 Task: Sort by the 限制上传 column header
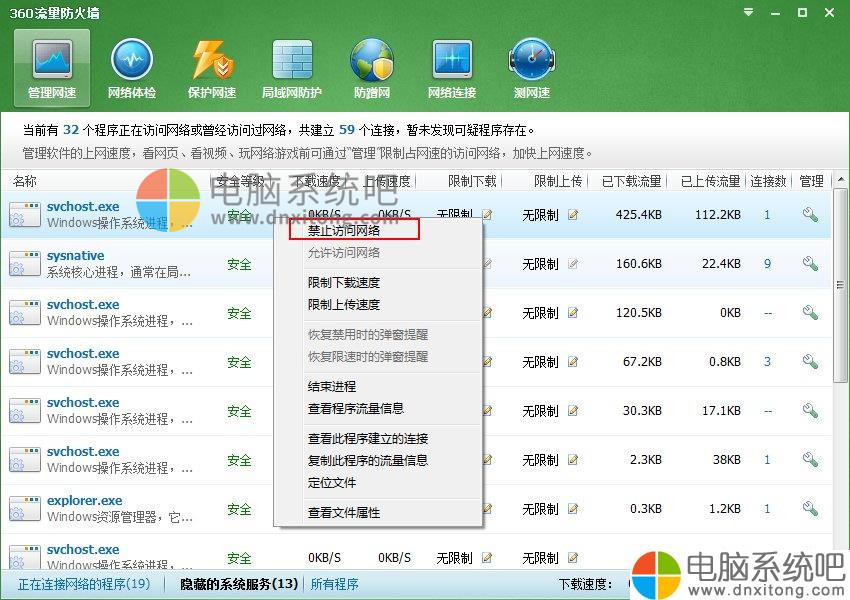(558, 181)
